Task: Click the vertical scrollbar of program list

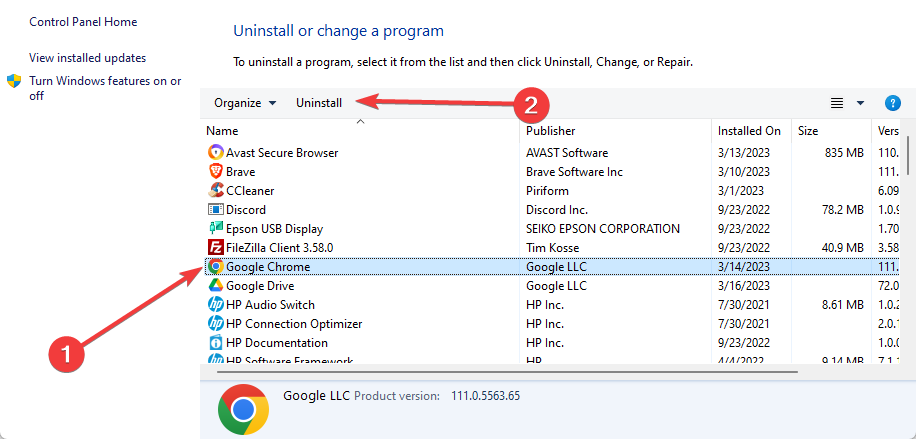Action: pos(907,155)
